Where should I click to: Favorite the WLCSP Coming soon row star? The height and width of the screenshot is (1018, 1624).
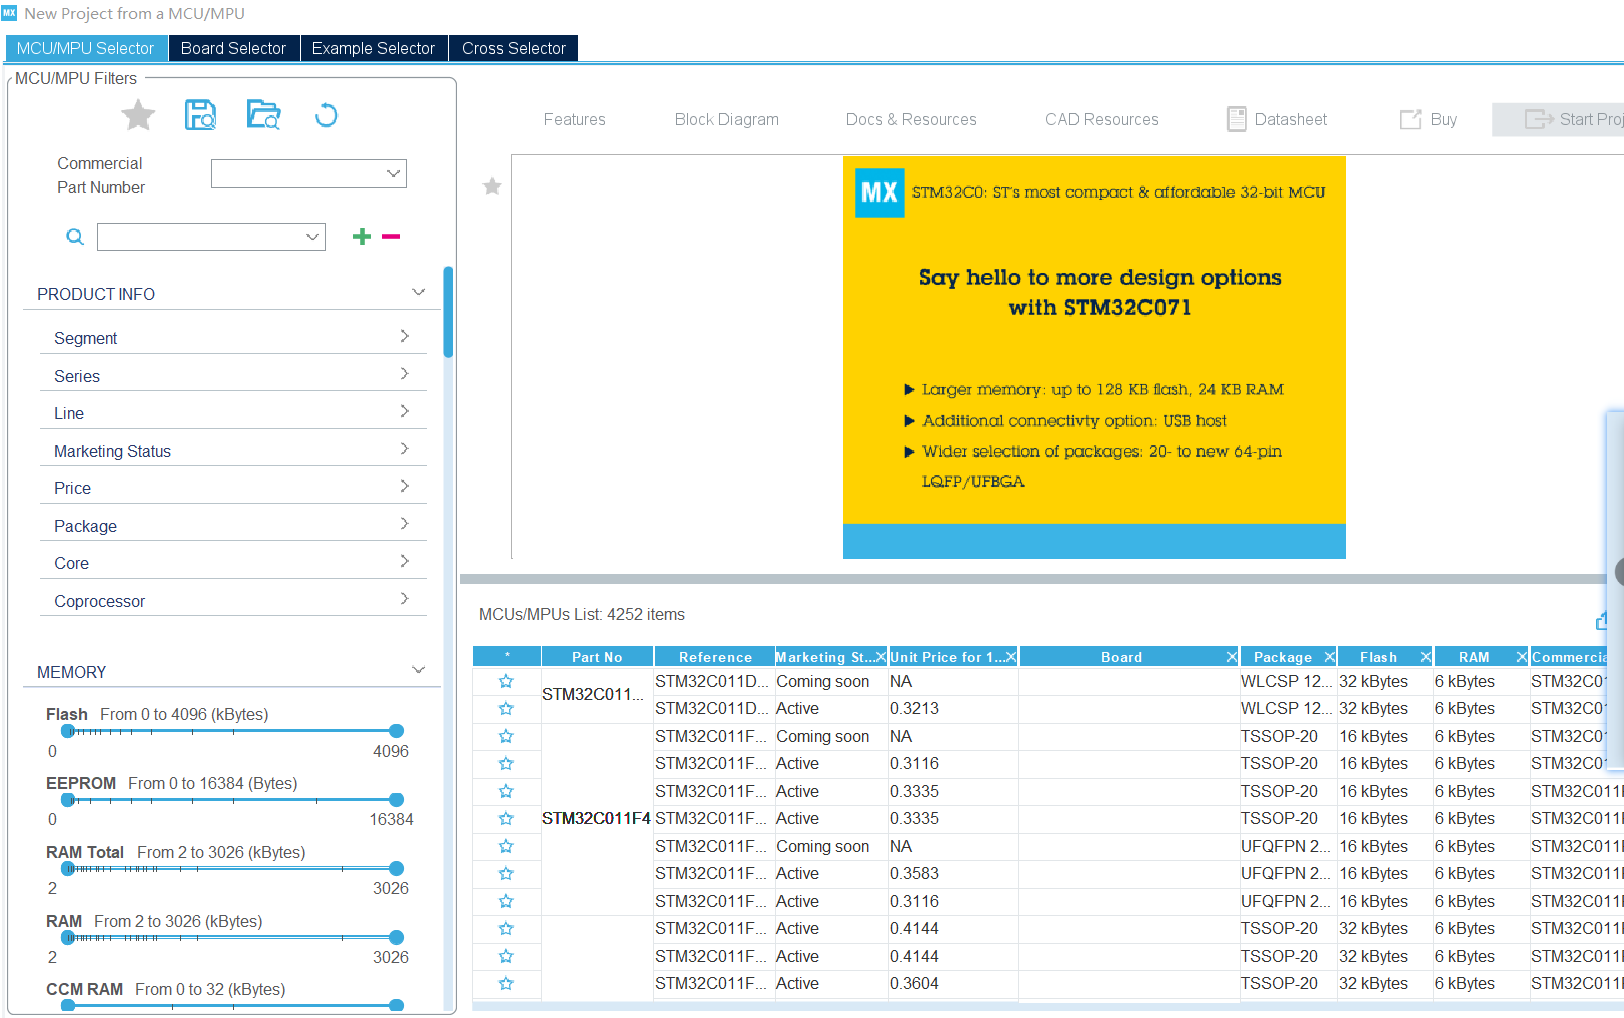506,681
